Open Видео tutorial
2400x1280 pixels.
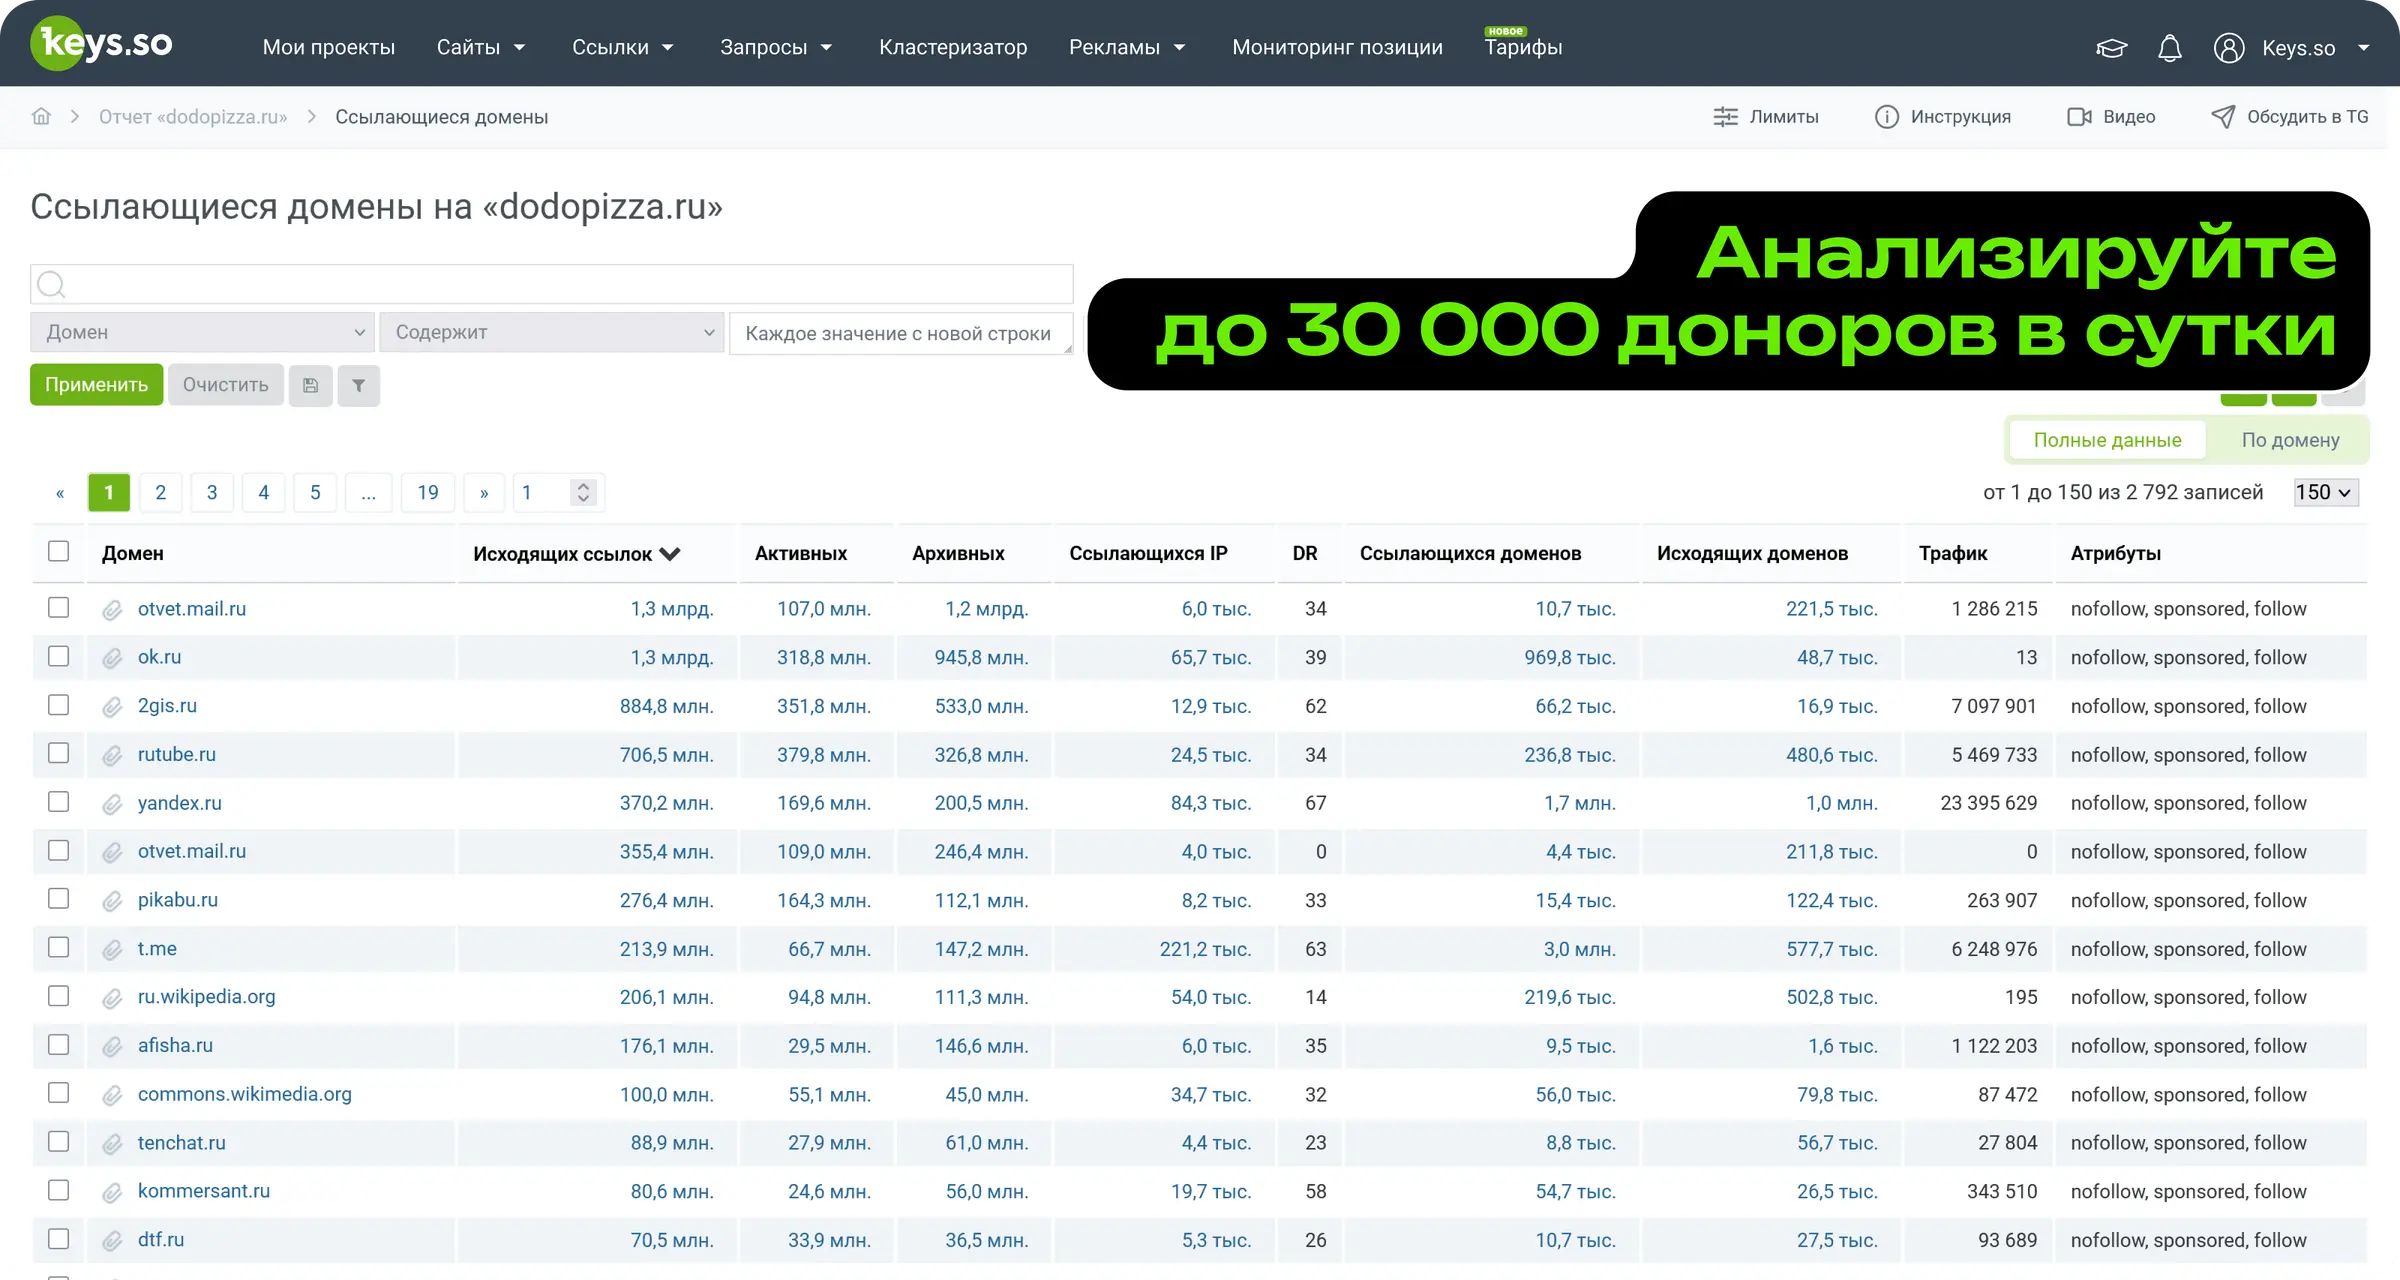coord(2111,117)
